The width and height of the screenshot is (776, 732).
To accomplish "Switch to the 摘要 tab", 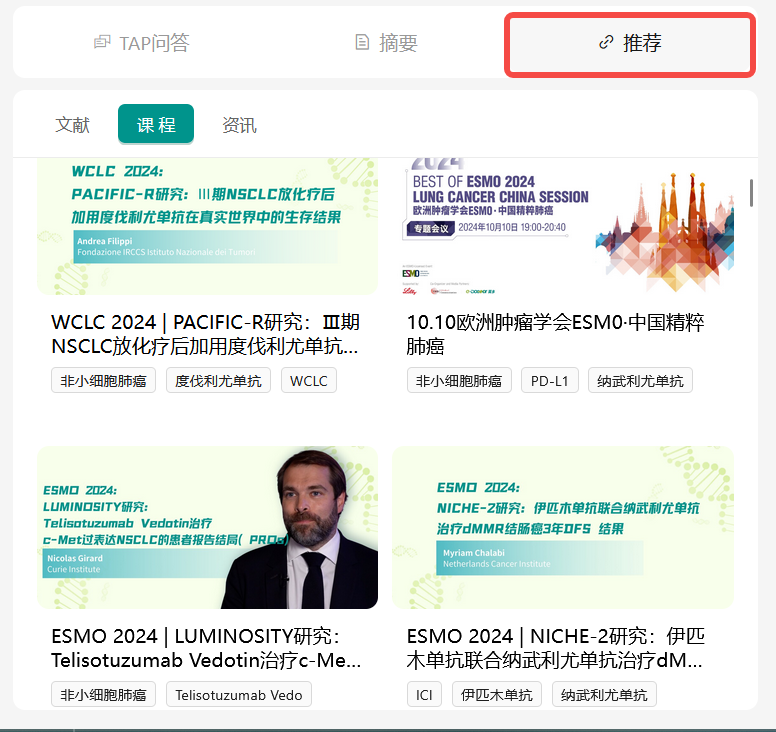I will click(387, 43).
